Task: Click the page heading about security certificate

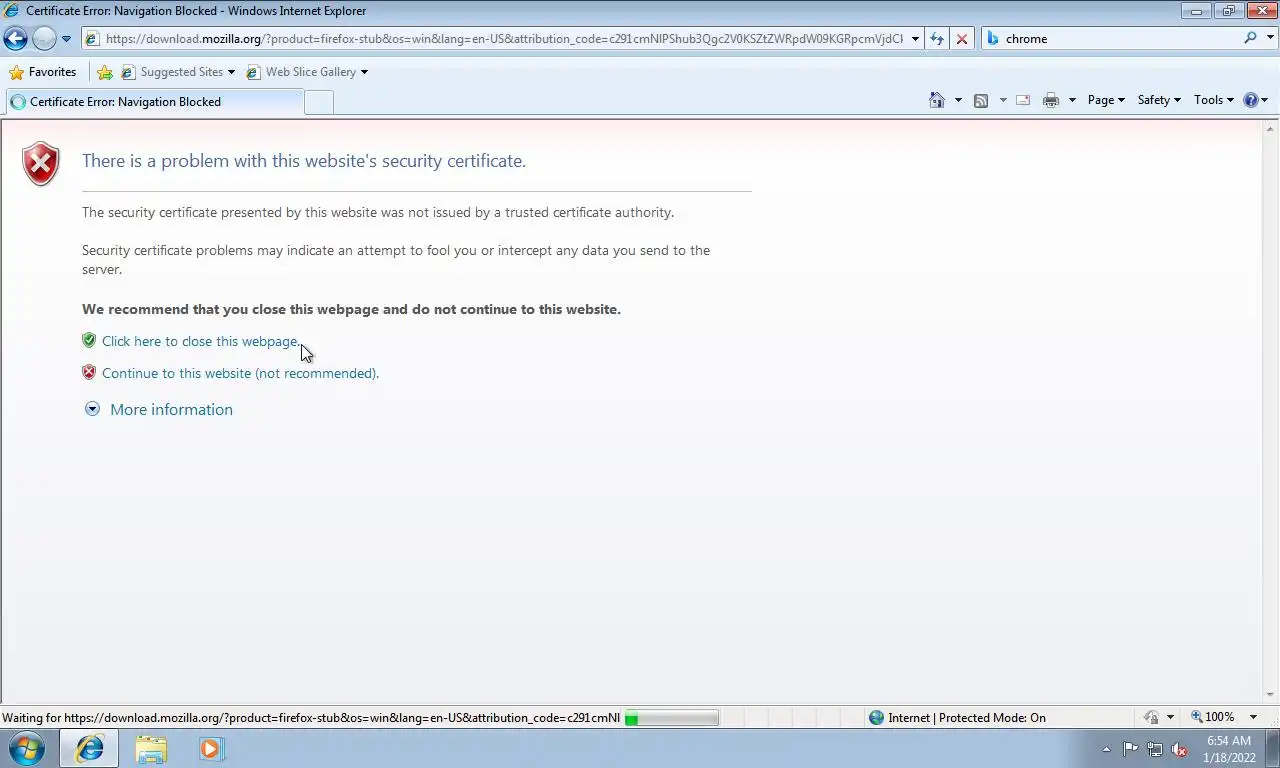Action: (x=304, y=161)
